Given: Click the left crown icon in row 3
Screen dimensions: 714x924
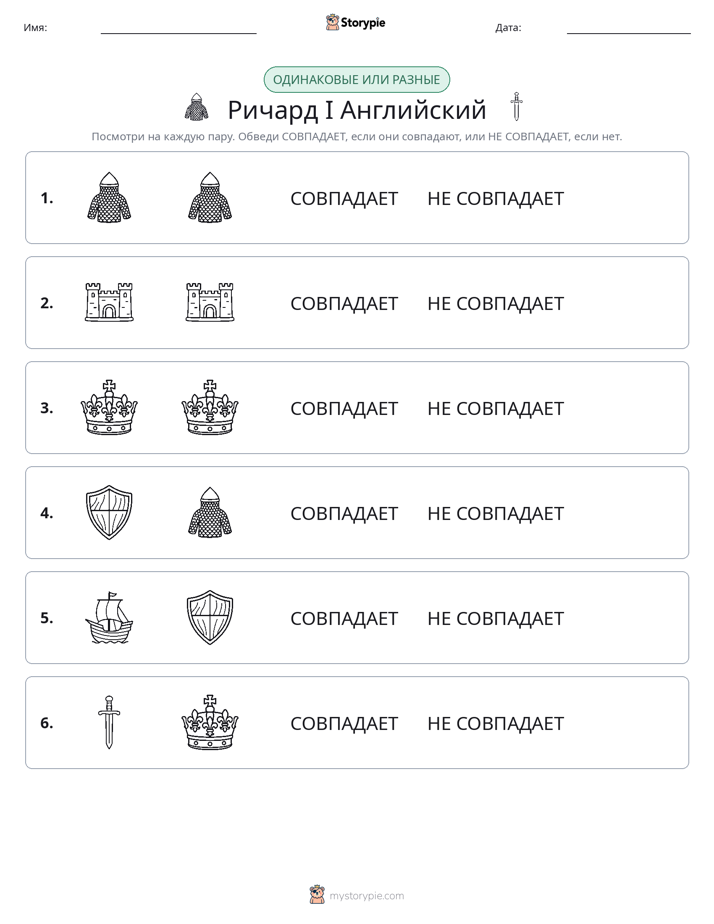Looking at the screenshot, I should point(109,407).
